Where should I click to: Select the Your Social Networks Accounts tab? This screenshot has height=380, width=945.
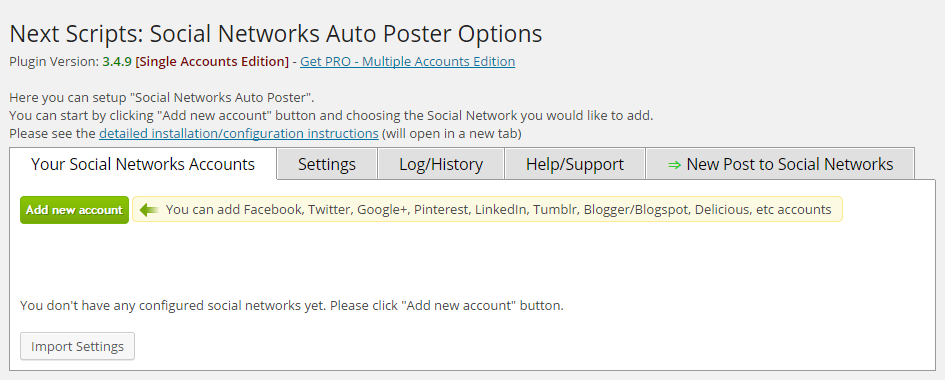pyautogui.click(x=143, y=164)
